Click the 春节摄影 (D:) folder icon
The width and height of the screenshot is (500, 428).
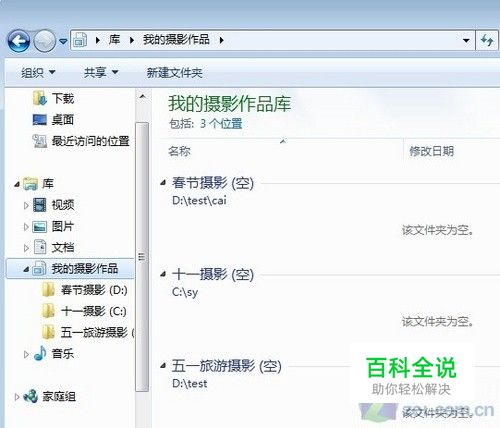[x=49, y=290]
